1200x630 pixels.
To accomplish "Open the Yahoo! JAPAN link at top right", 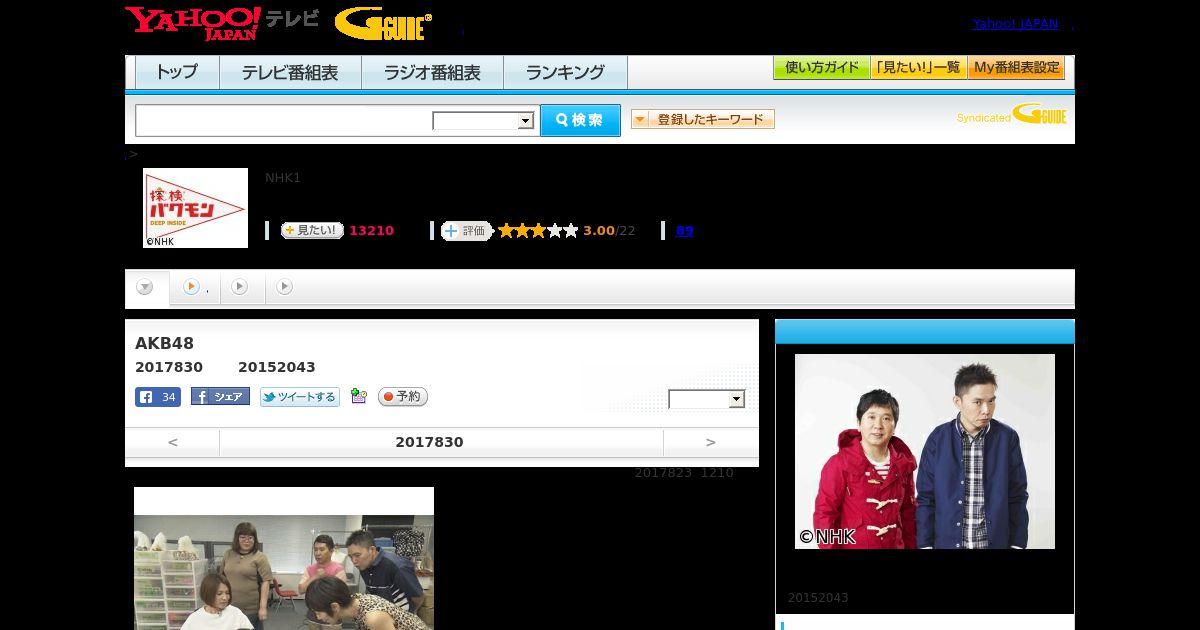I will [x=1015, y=24].
